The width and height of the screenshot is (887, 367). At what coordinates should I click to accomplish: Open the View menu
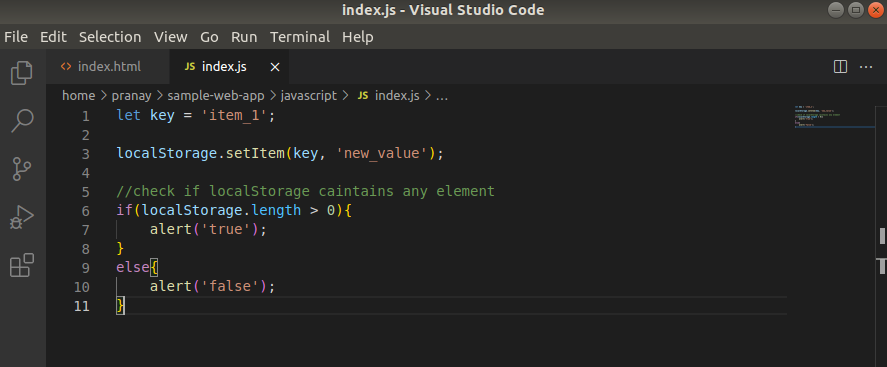tap(170, 37)
